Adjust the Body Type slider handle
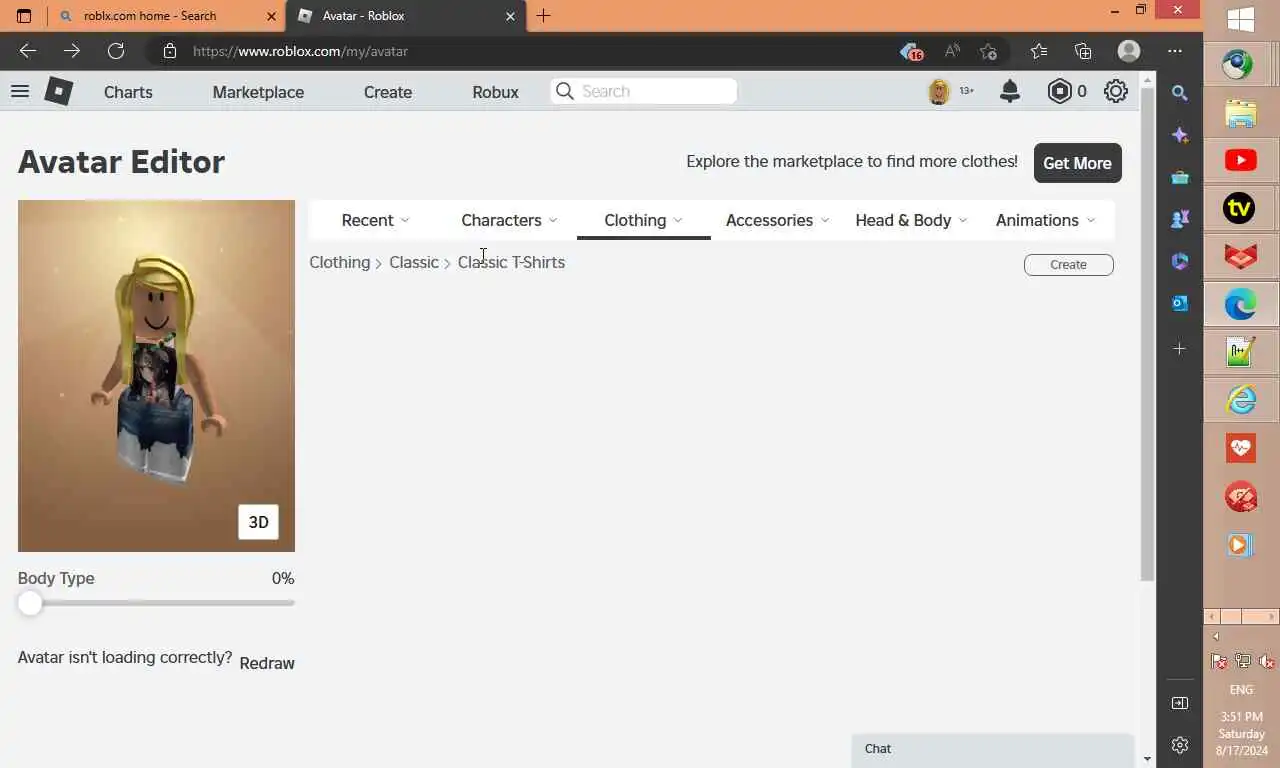Image resolution: width=1280 pixels, height=768 pixels. [x=30, y=603]
